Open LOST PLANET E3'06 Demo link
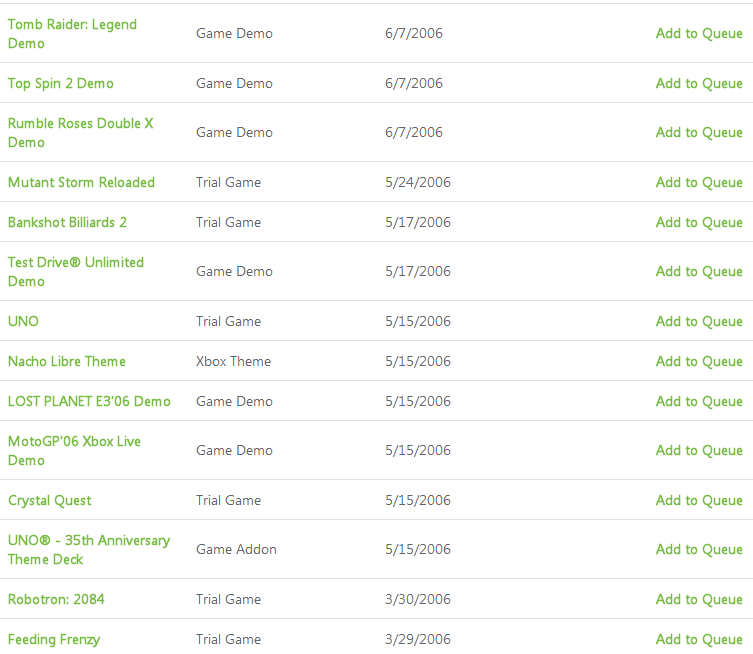 [x=89, y=401]
